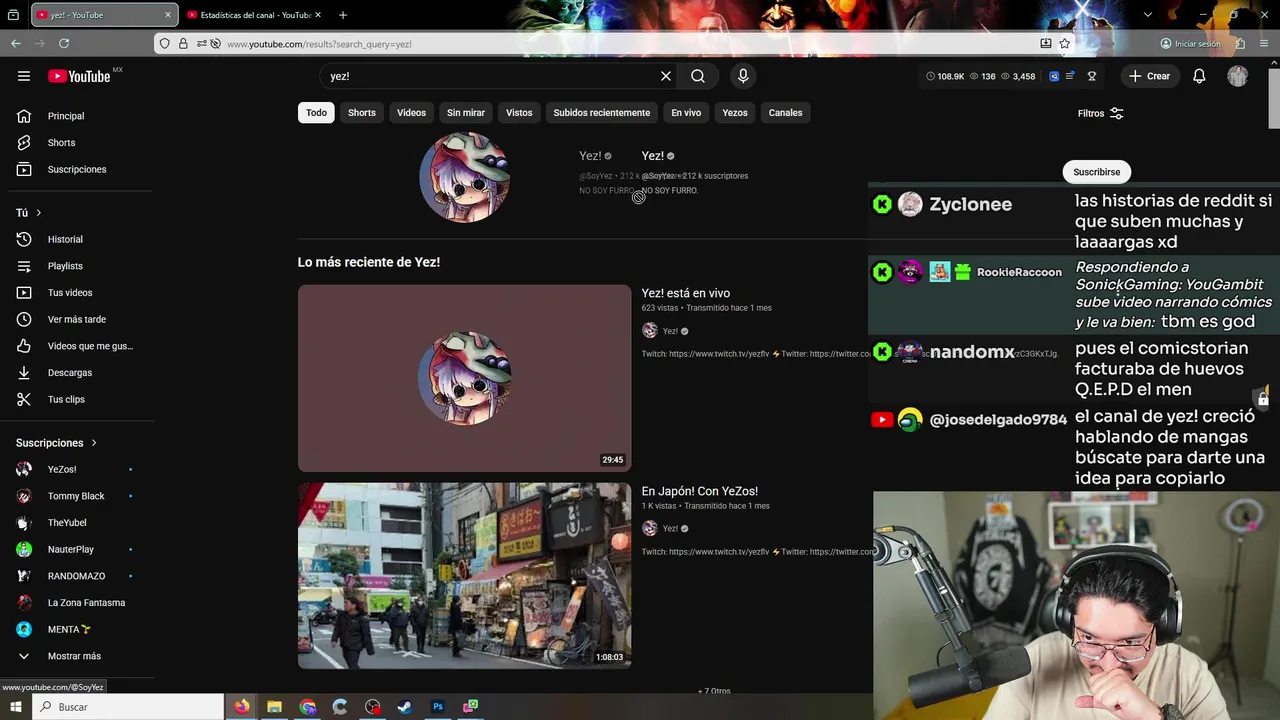
Task: Subscribe with the Suscribirse button
Action: (x=1097, y=172)
